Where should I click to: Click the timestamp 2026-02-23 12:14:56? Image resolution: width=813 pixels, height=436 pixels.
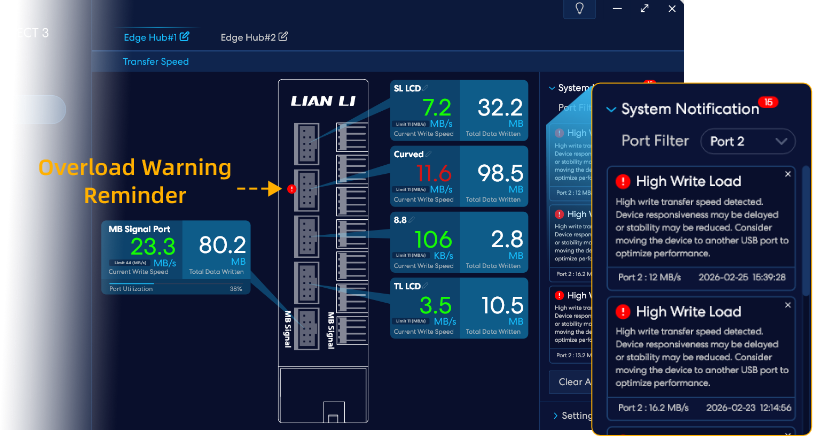(749, 408)
